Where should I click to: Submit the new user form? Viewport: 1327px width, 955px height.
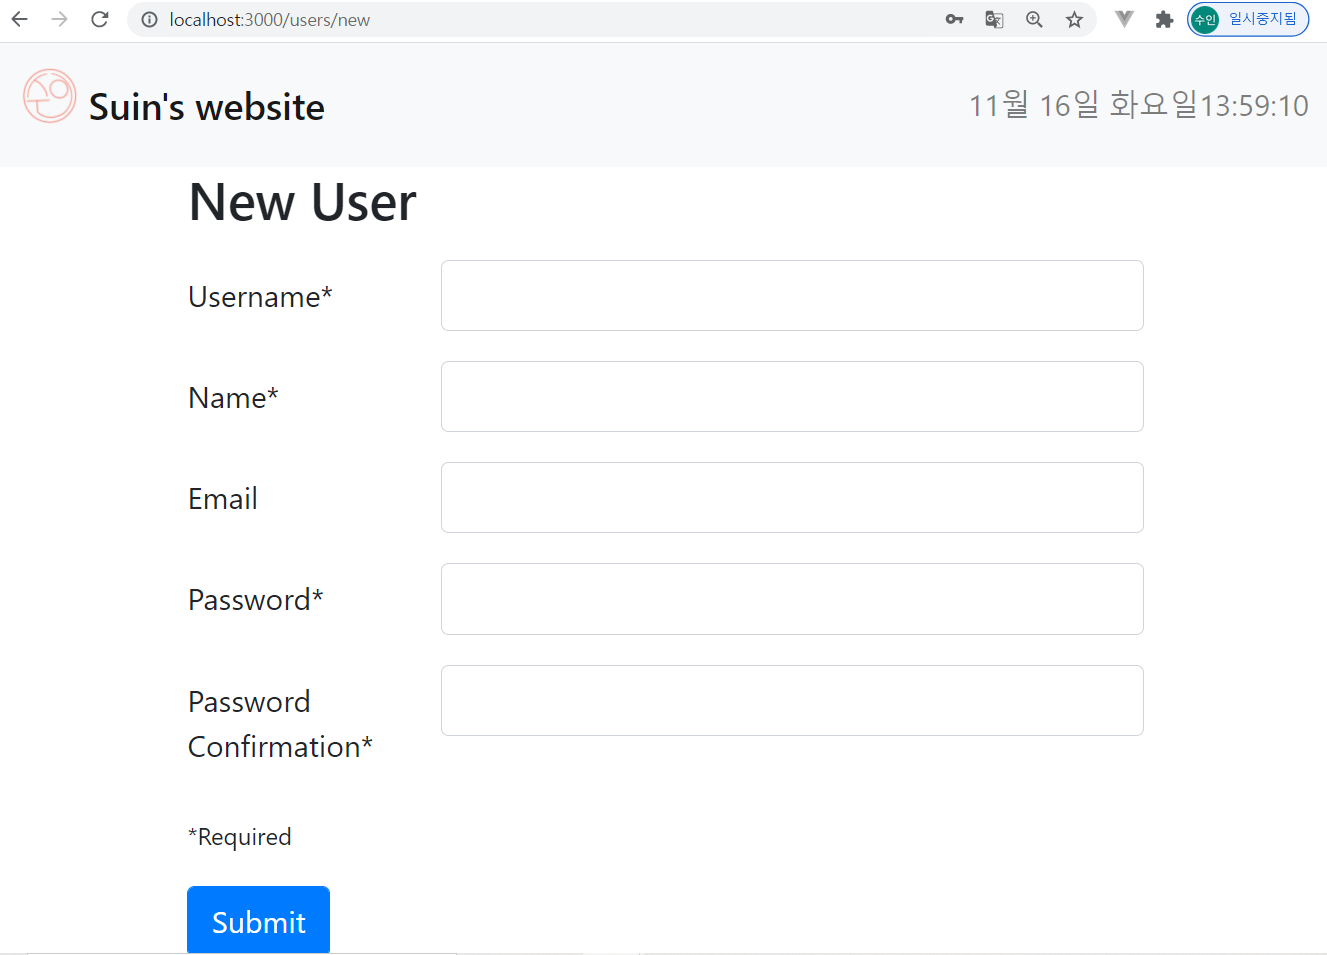(258, 920)
